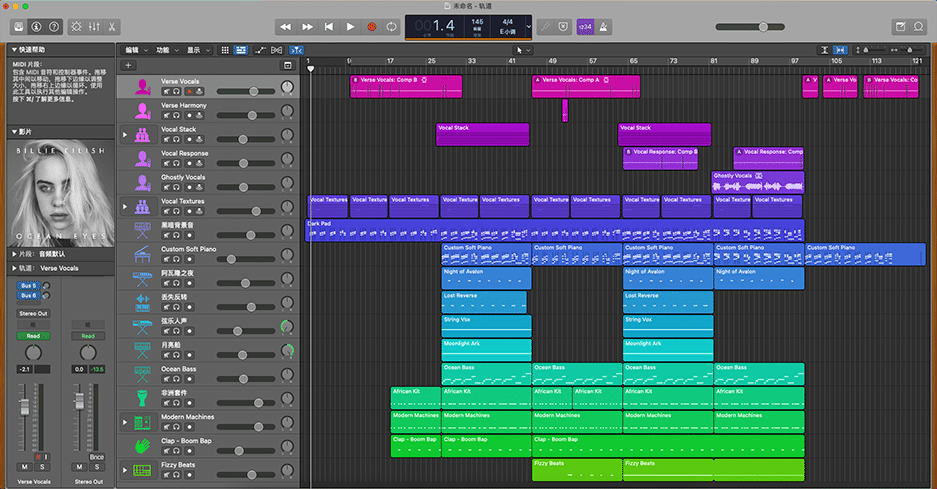Open Quick Help with the question mark icon
This screenshot has width=937, height=489.
(55, 26)
